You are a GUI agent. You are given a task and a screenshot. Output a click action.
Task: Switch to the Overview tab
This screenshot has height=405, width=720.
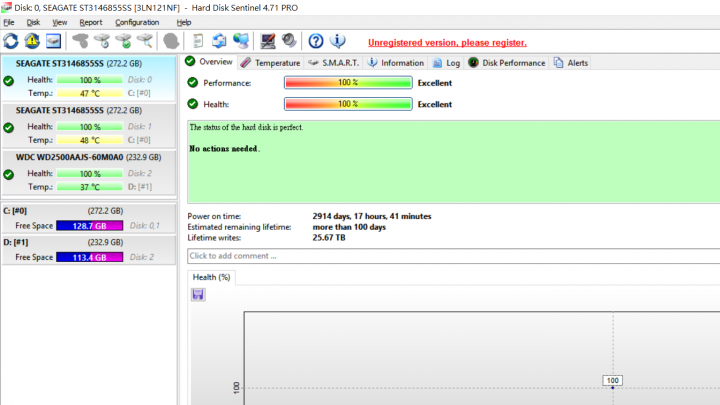point(210,62)
